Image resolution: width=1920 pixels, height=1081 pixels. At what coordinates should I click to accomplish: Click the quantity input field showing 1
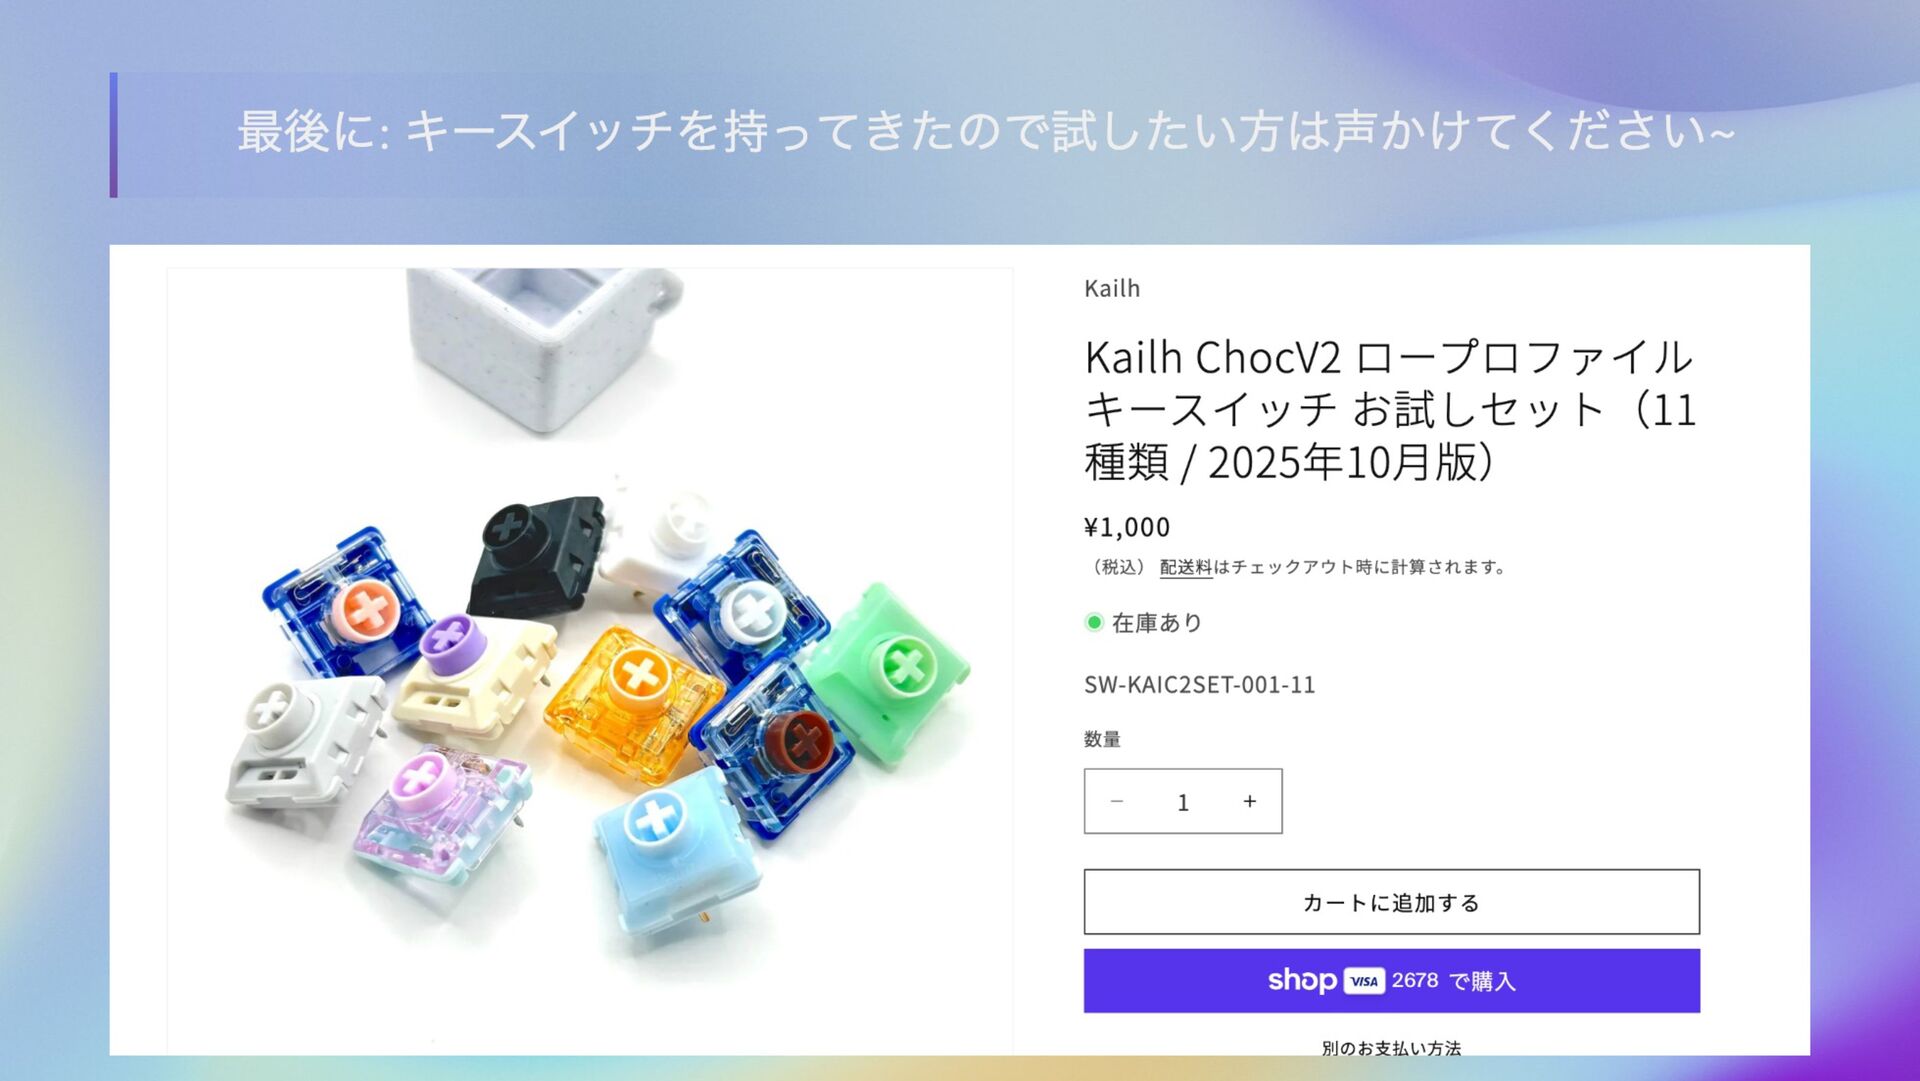click(1183, 802)
